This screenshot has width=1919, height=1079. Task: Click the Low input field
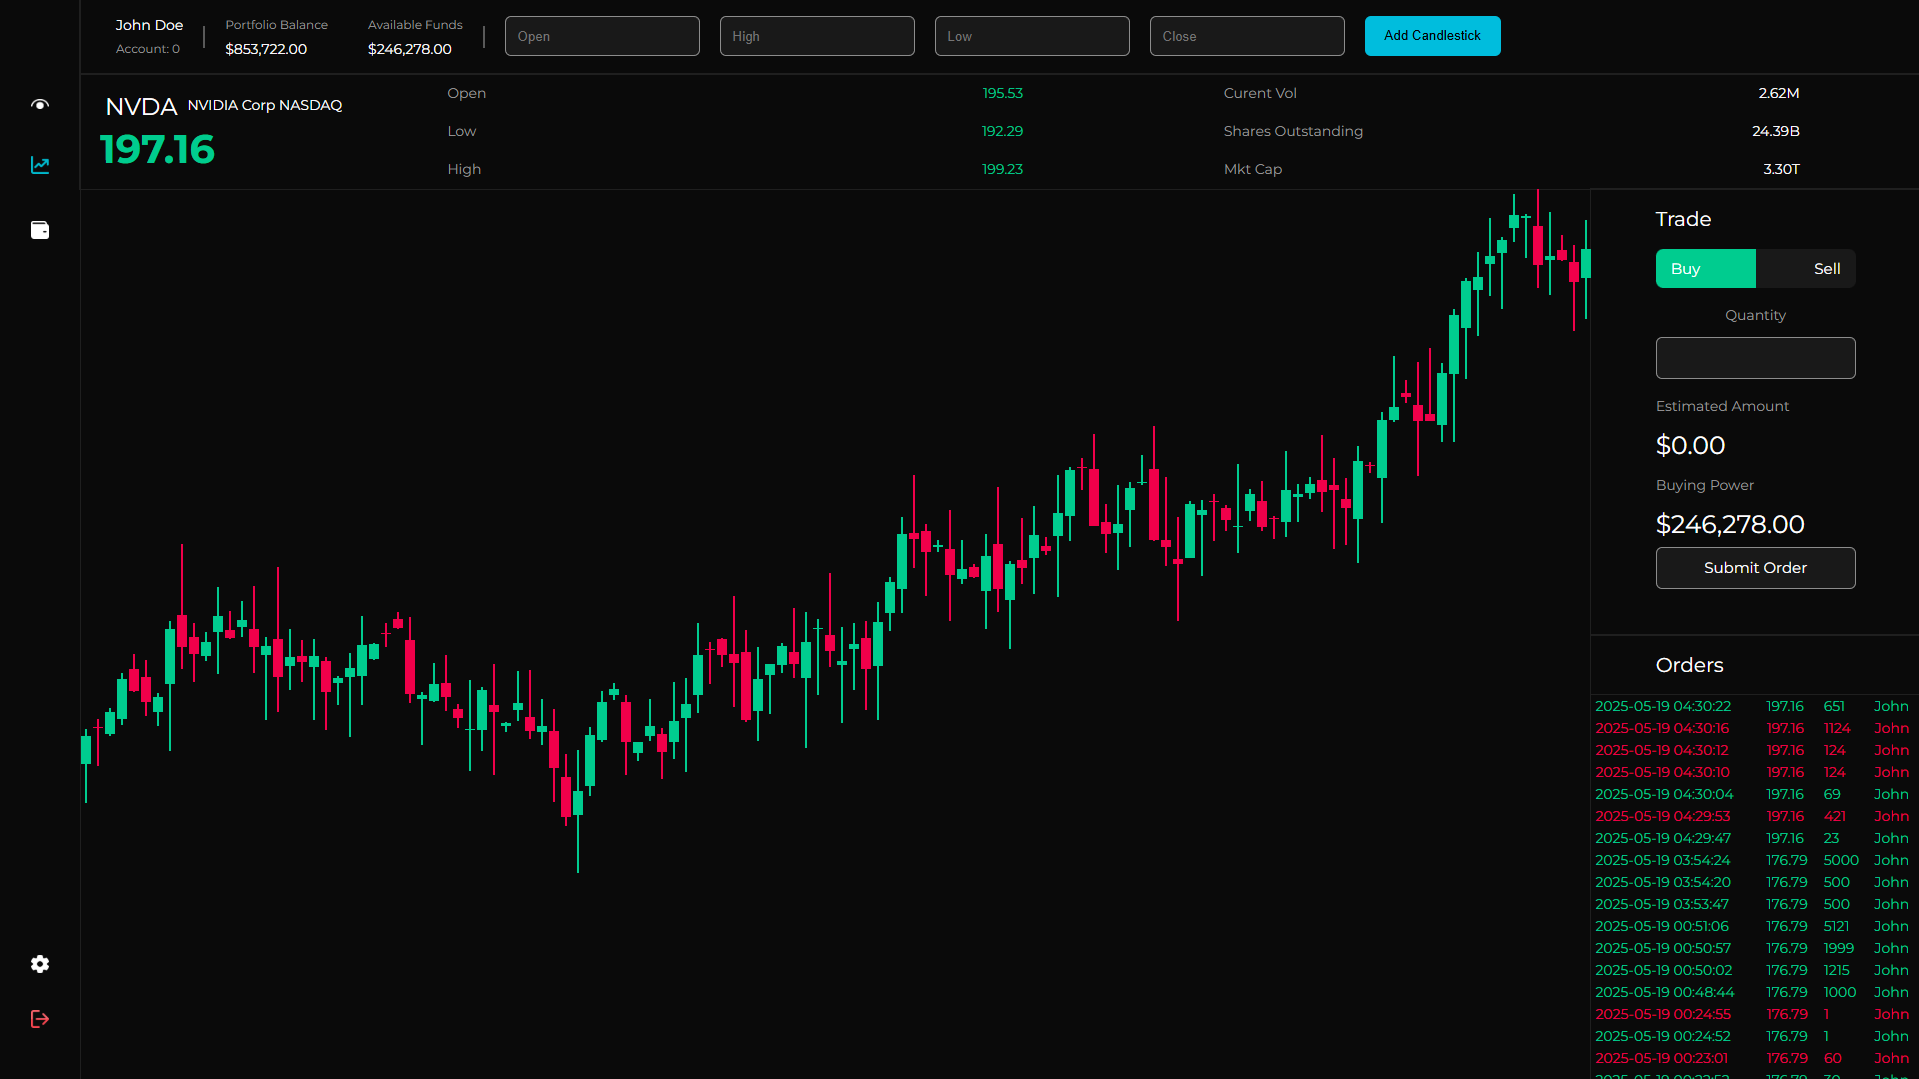pyautogui.click(x=1031, y=35)
